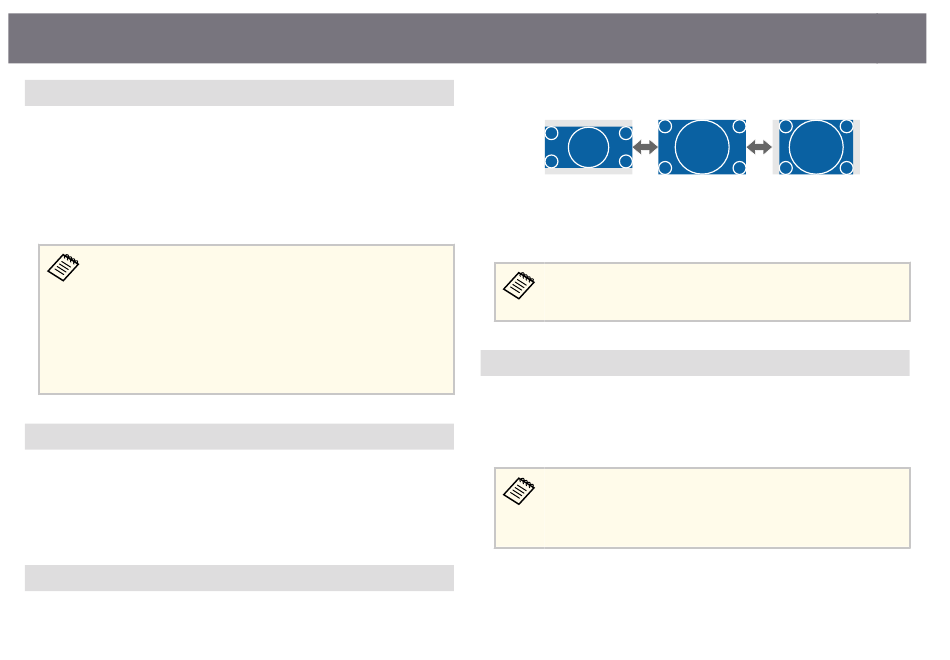Click the dark header bar at the top of the page

point(475,38)
